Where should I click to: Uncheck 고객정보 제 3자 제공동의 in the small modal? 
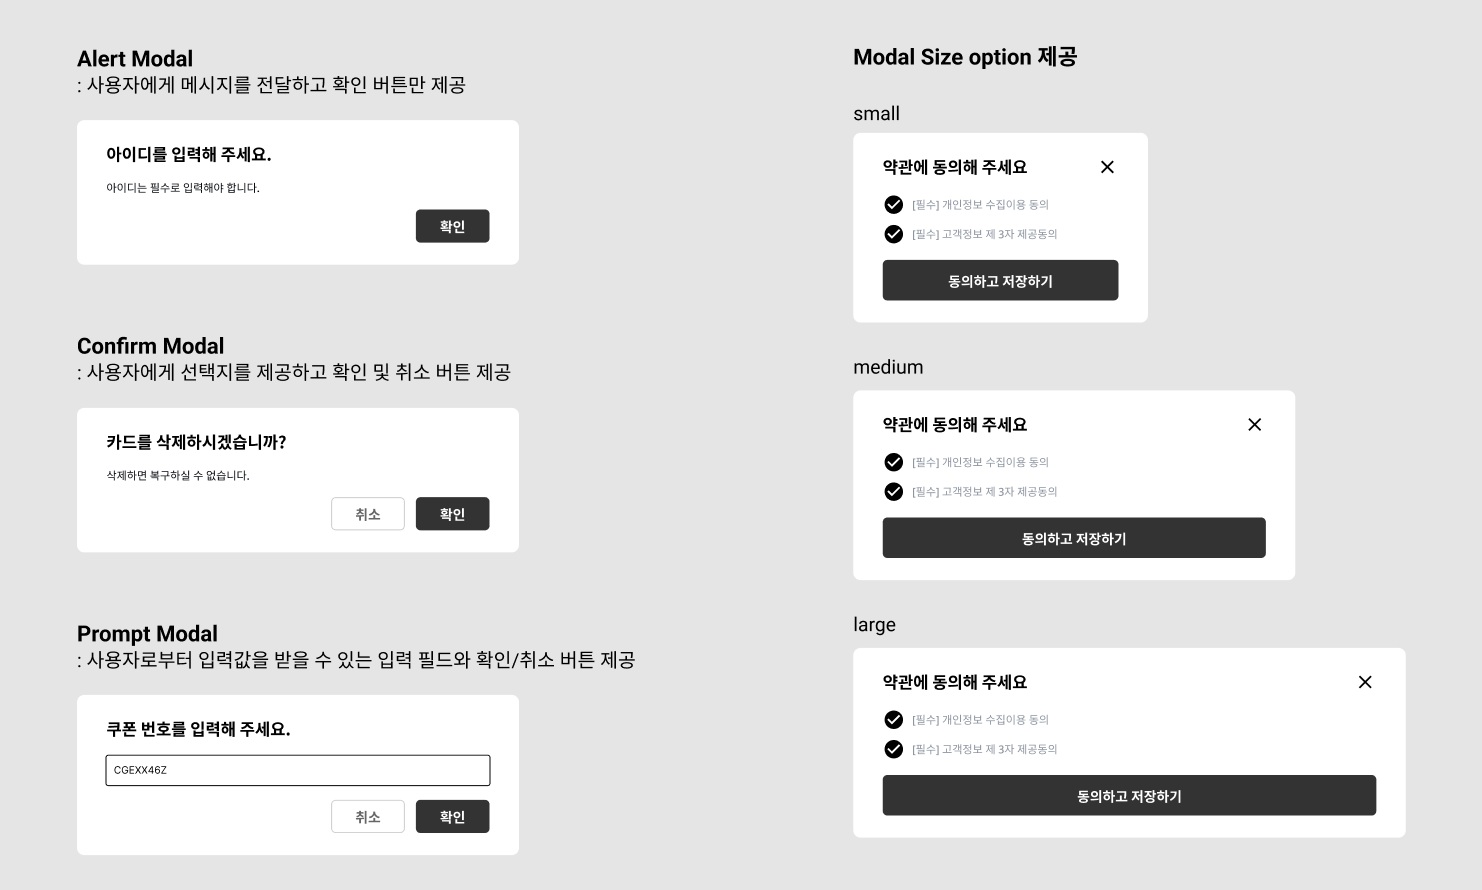tap(894, 234)
